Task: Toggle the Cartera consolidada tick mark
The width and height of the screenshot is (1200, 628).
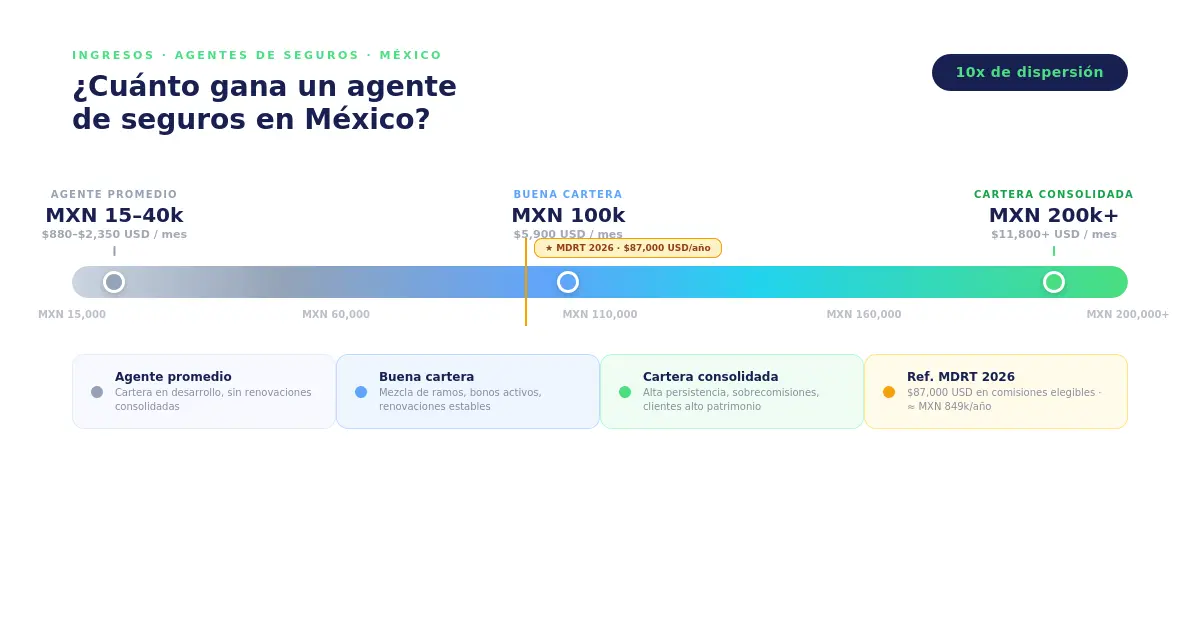Action: coord(1054,251)
